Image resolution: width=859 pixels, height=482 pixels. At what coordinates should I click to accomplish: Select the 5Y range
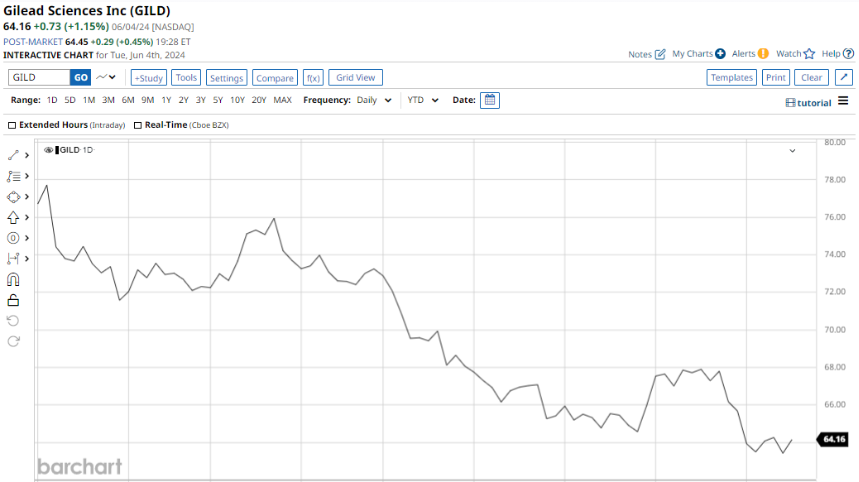(217, 100)
